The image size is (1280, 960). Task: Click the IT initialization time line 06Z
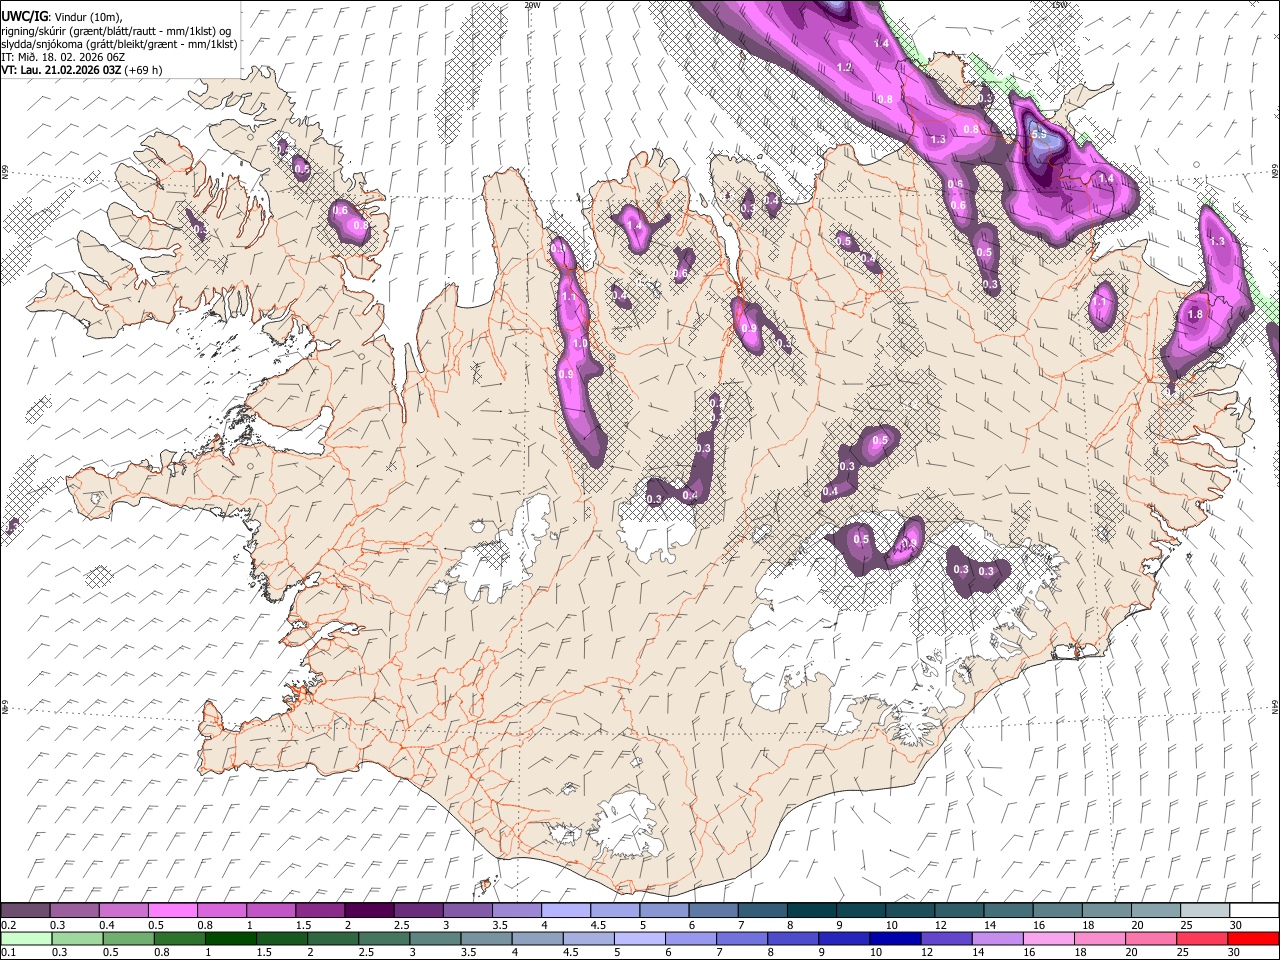coord(63,57)
